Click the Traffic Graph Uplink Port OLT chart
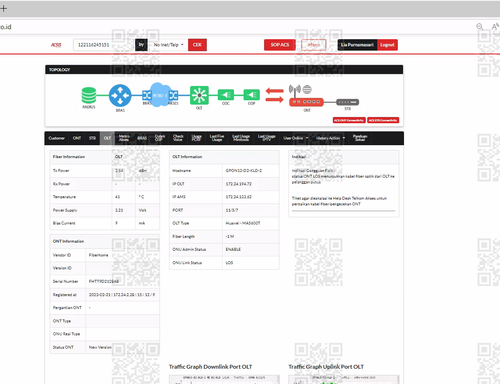500x384 pixels. tap(343, 379)
